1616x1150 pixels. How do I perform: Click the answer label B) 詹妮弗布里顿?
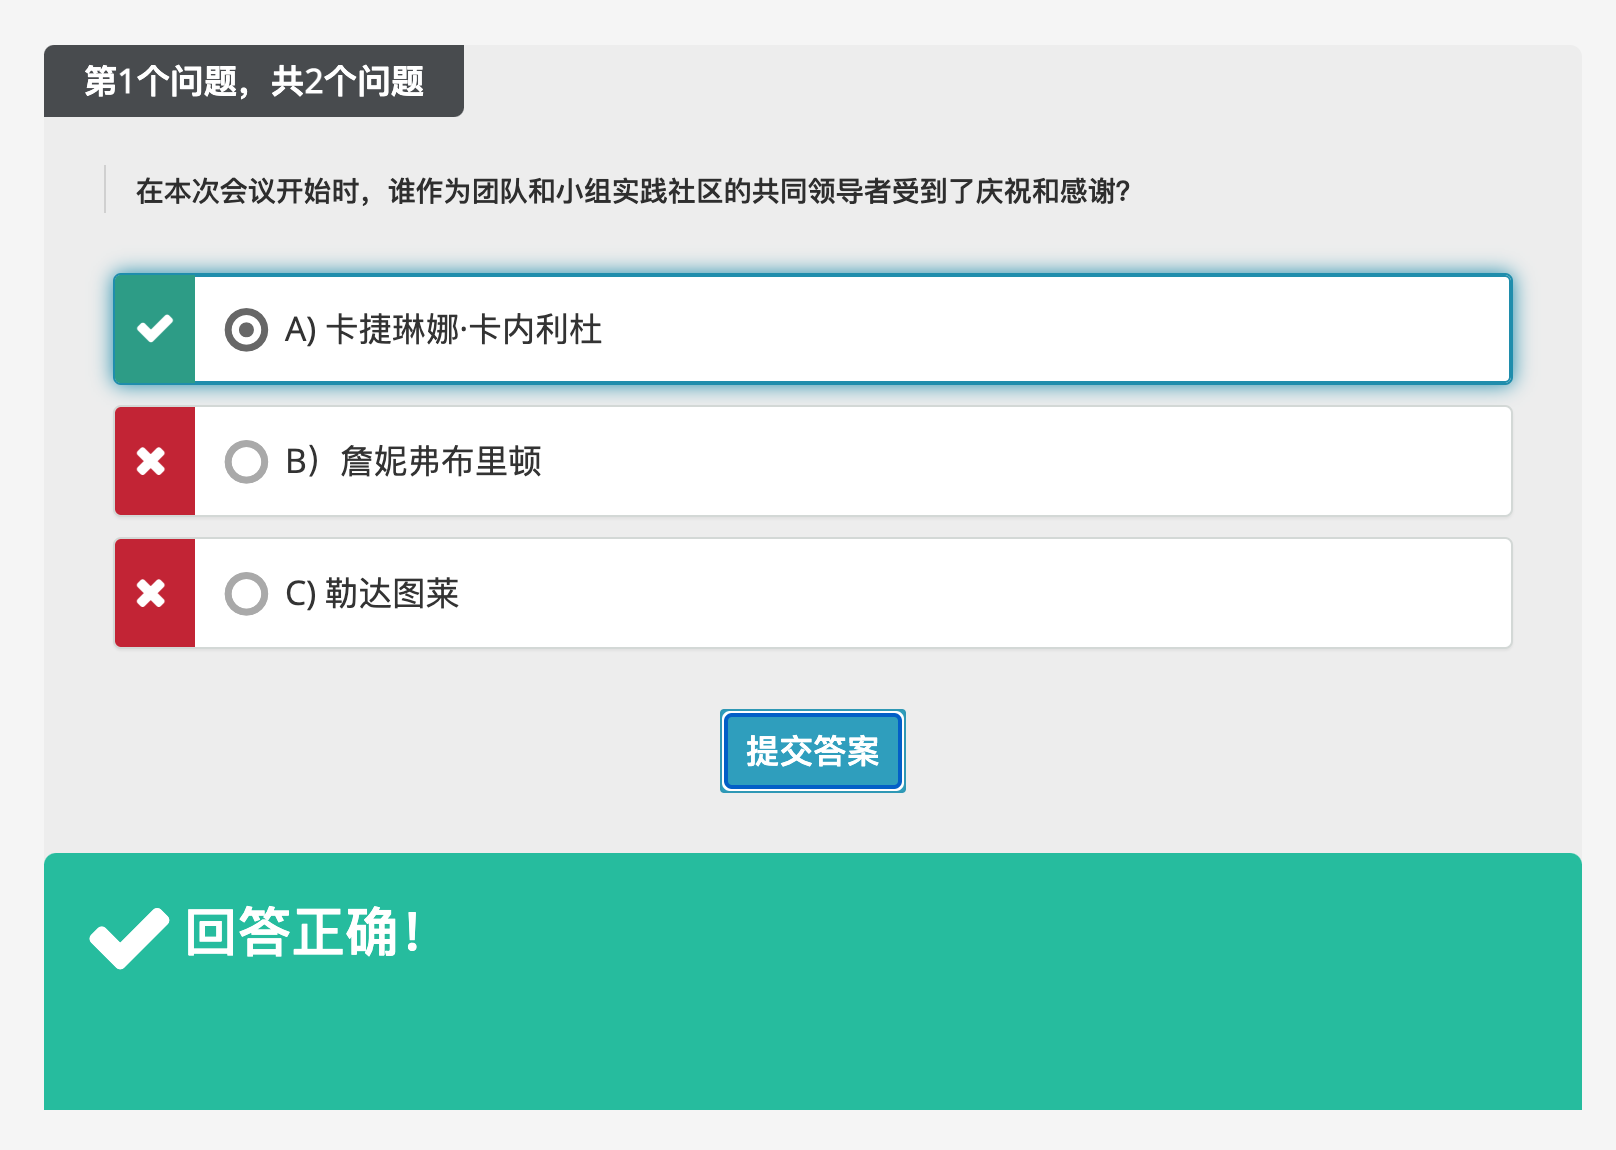pos(413,461)
